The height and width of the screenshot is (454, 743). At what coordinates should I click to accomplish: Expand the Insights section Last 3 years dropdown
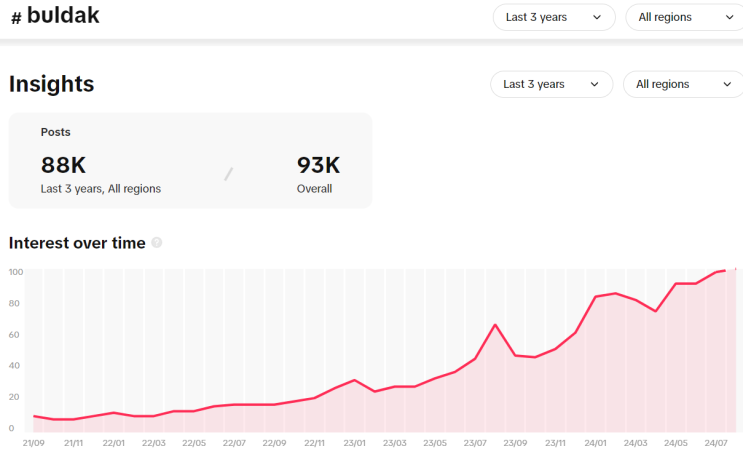(x=551, y=84)
